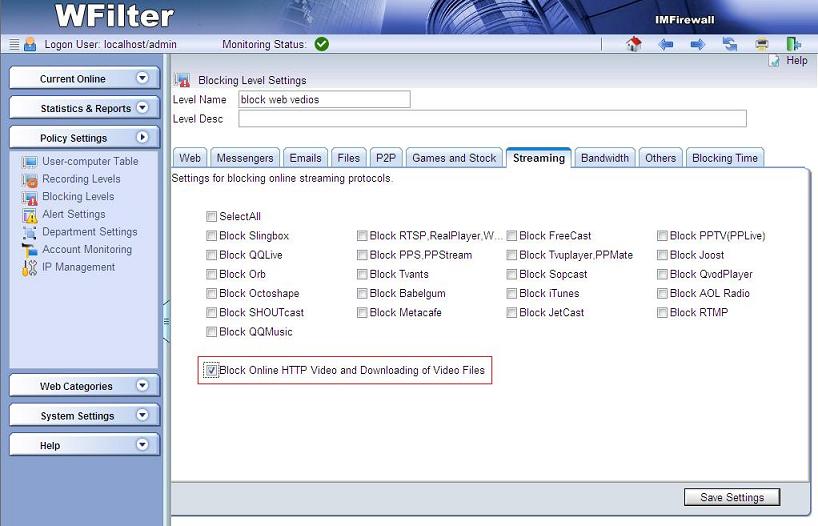Enable Block RTMP checkbox
This screenshot has height=526, width=818.
pyautogui.click(x=663, y=313)
